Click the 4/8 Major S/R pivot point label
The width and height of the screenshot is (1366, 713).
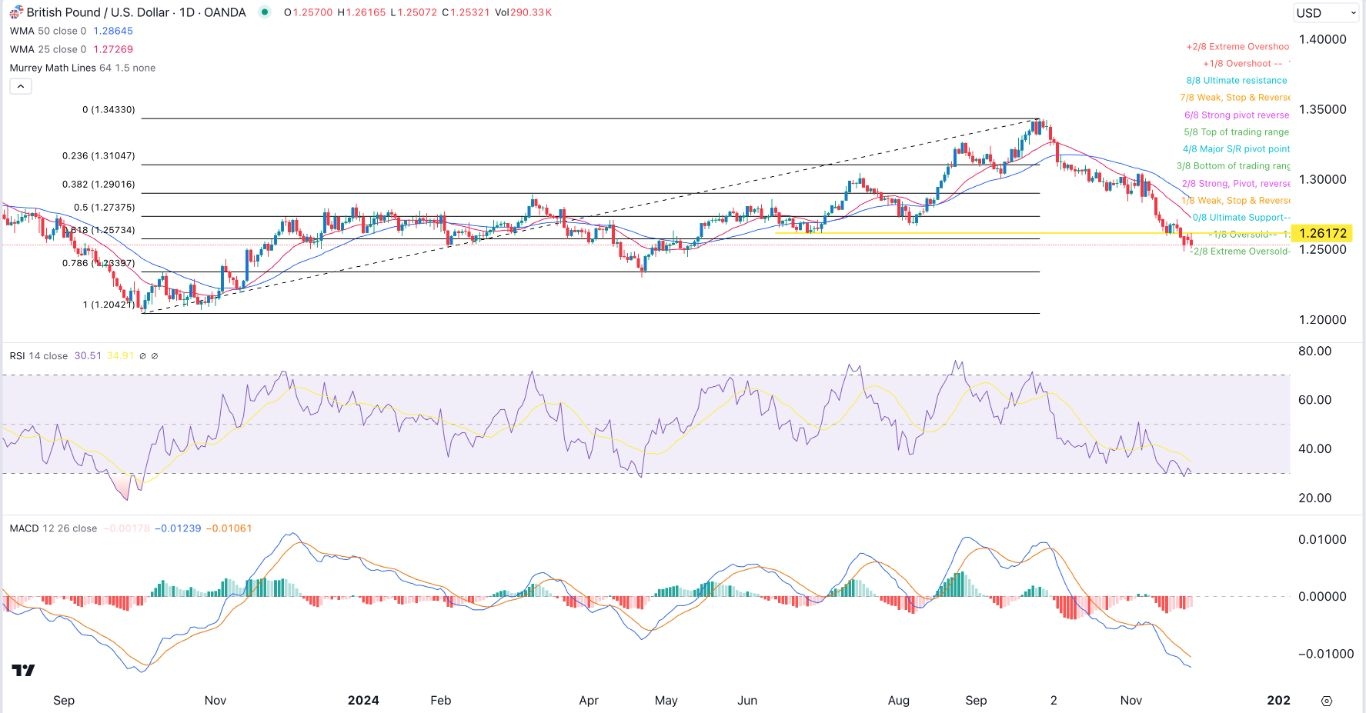[x=1237, y=148]
